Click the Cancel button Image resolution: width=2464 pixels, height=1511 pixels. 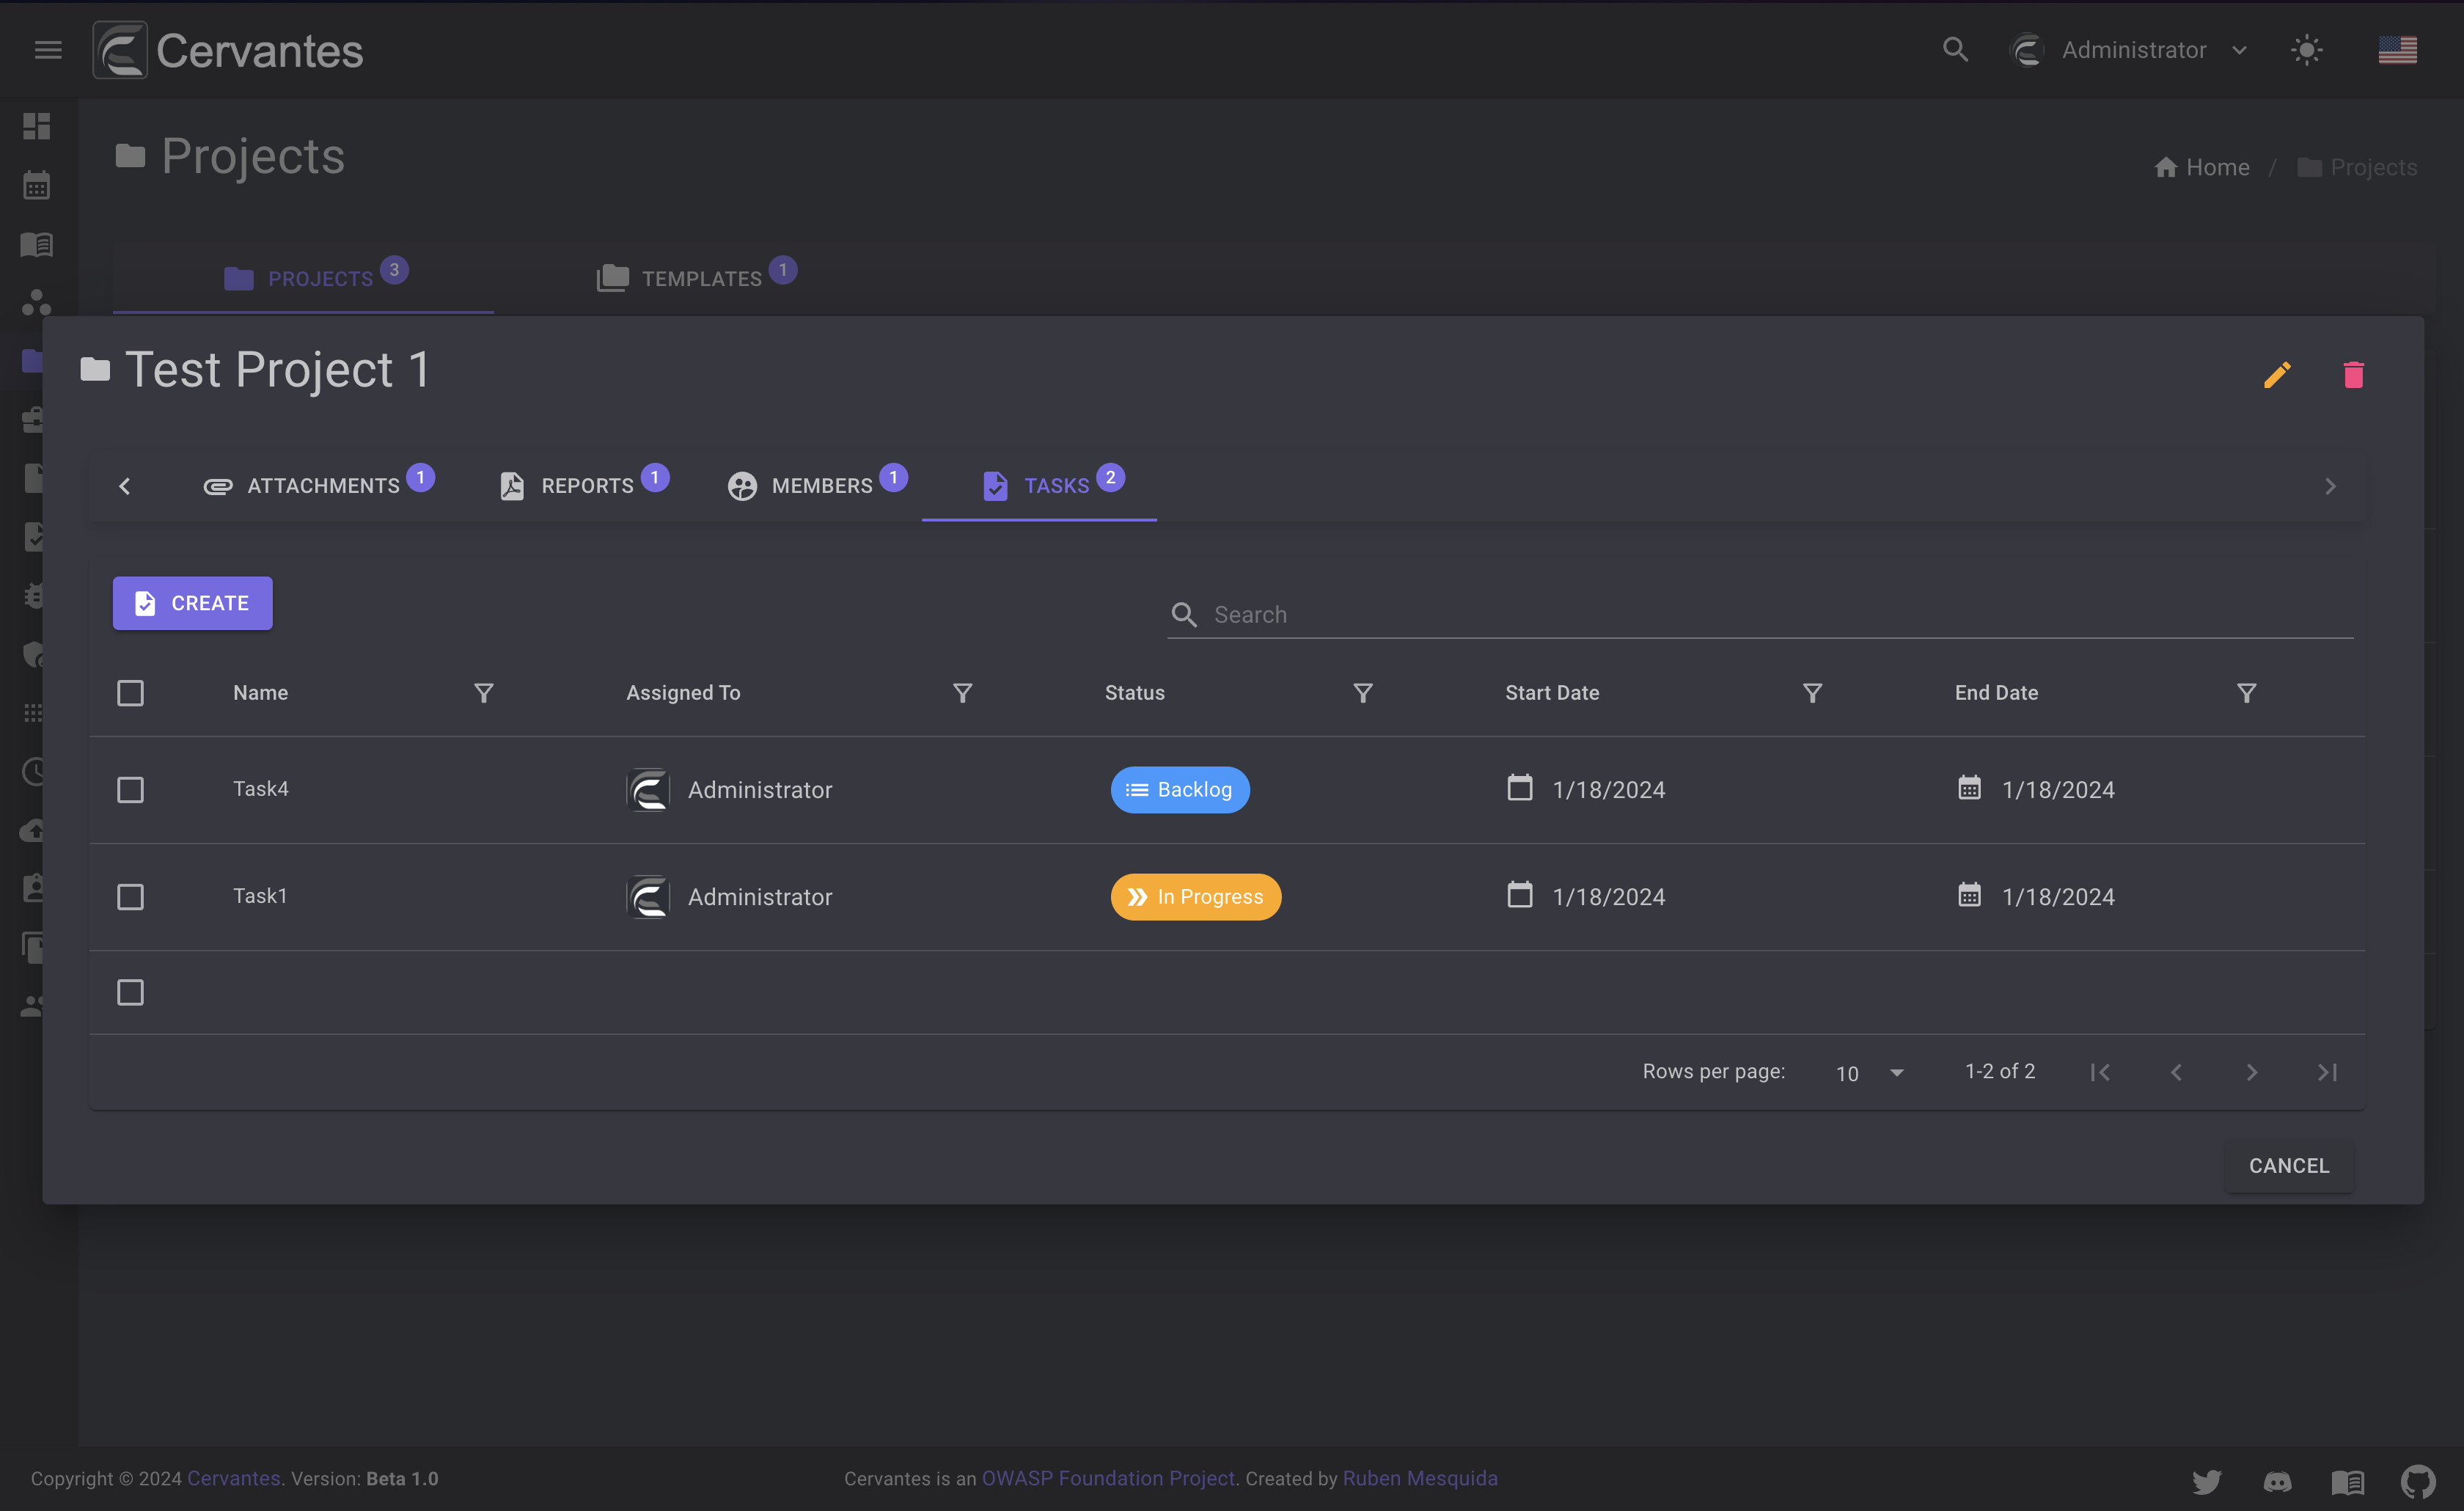click(x=2288, y=1166)
